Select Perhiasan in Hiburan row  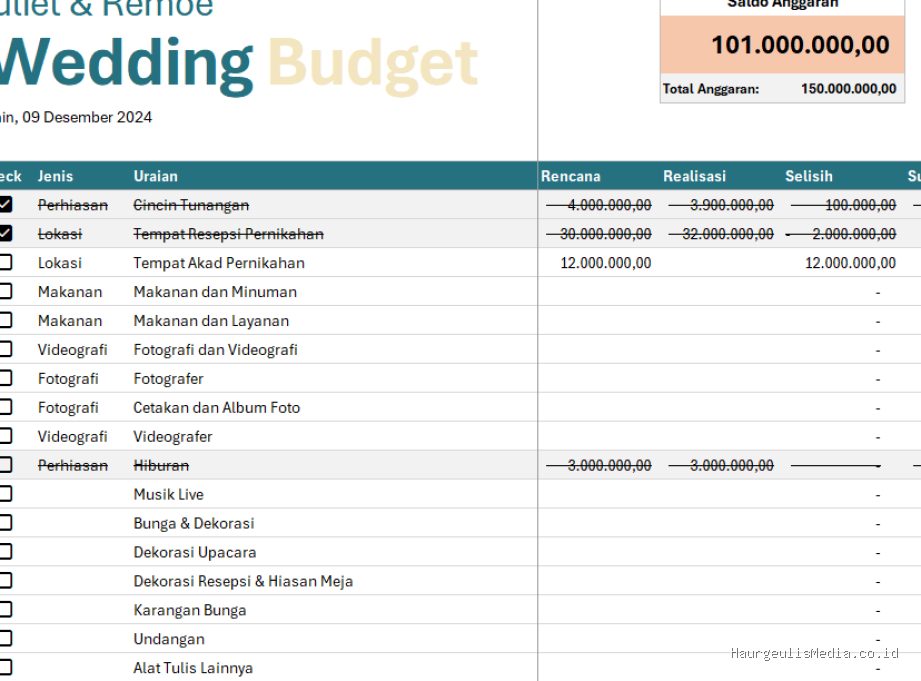[73, 465]
